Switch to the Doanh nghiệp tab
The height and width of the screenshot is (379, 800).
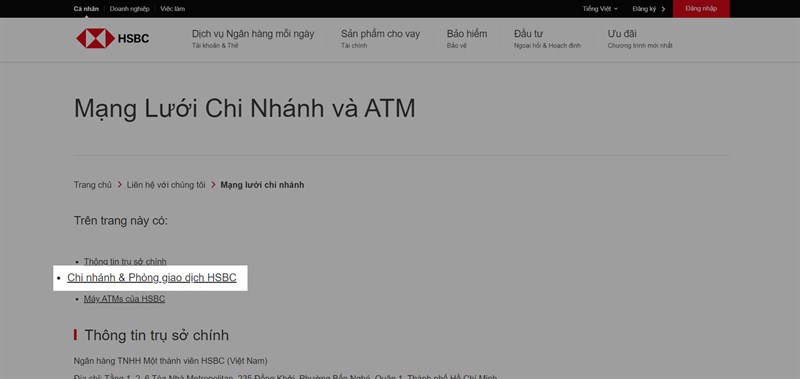click(x=130, y=9)
